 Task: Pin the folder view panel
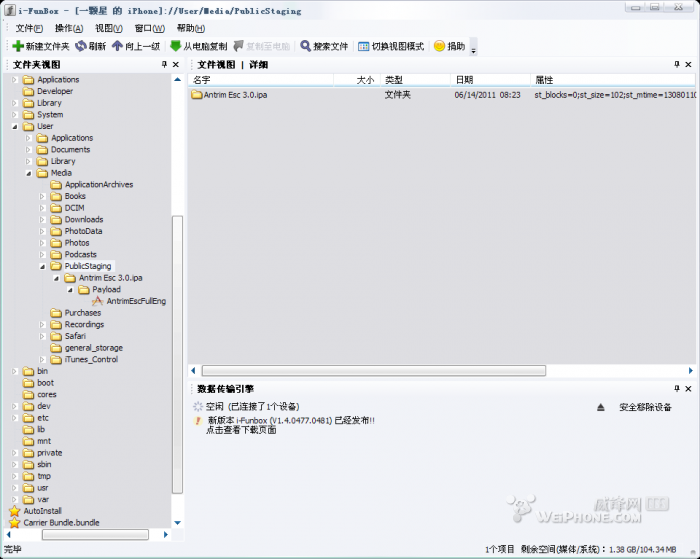coord(164,65)
